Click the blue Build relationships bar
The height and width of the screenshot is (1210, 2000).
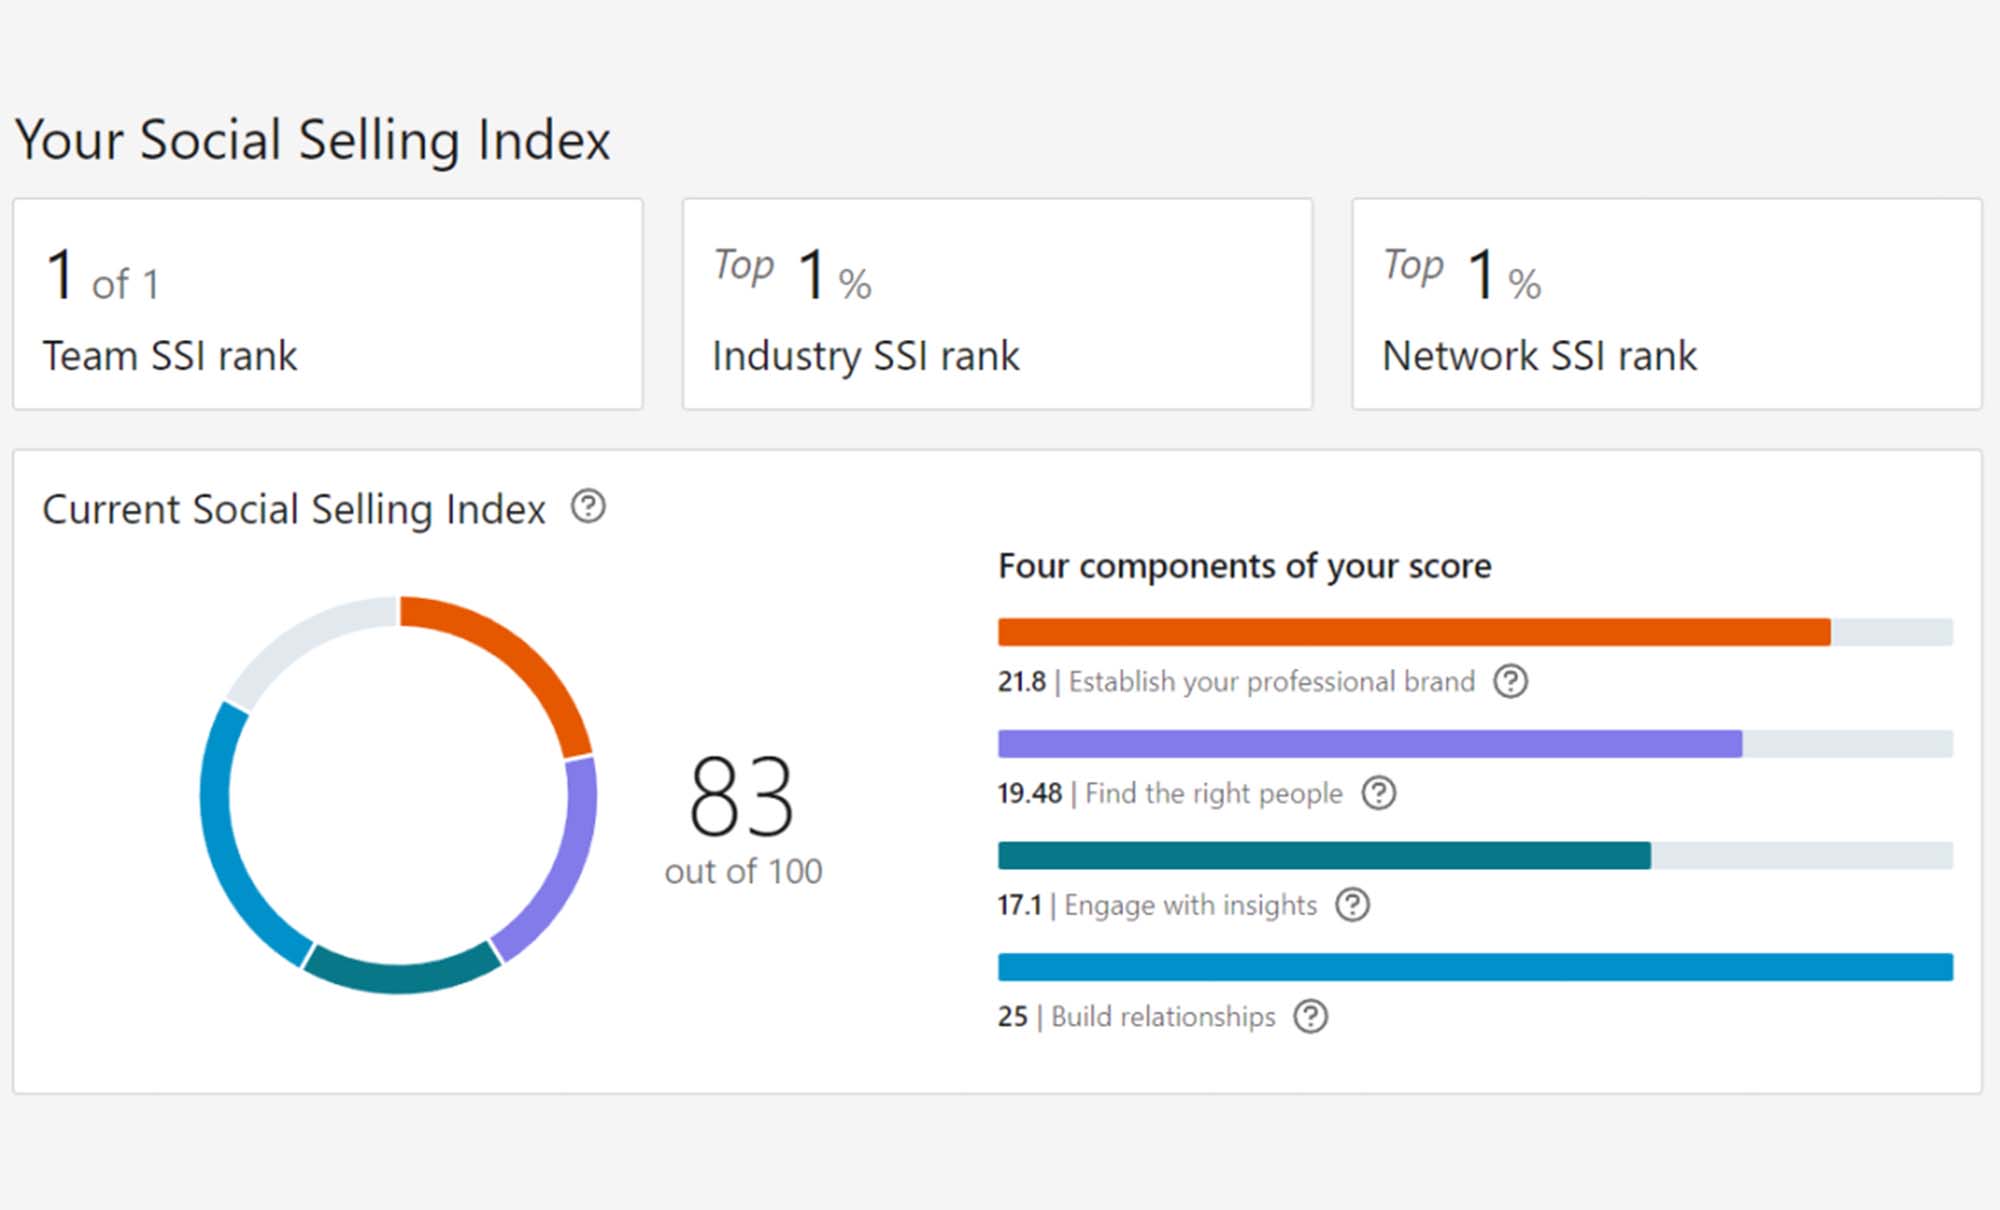pos(1475,967)
